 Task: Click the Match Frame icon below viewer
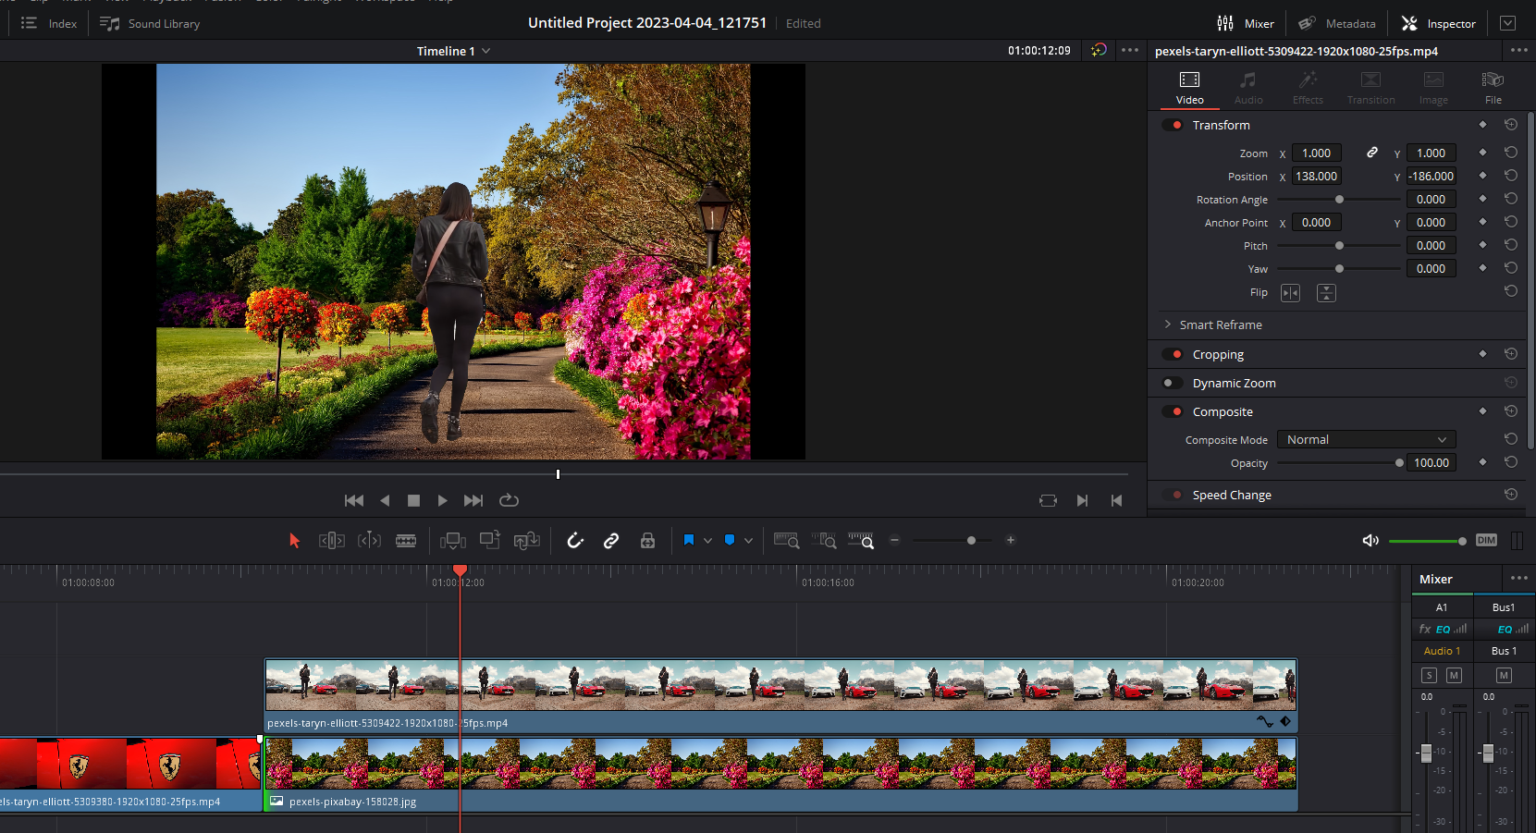tap(1048, 500)
